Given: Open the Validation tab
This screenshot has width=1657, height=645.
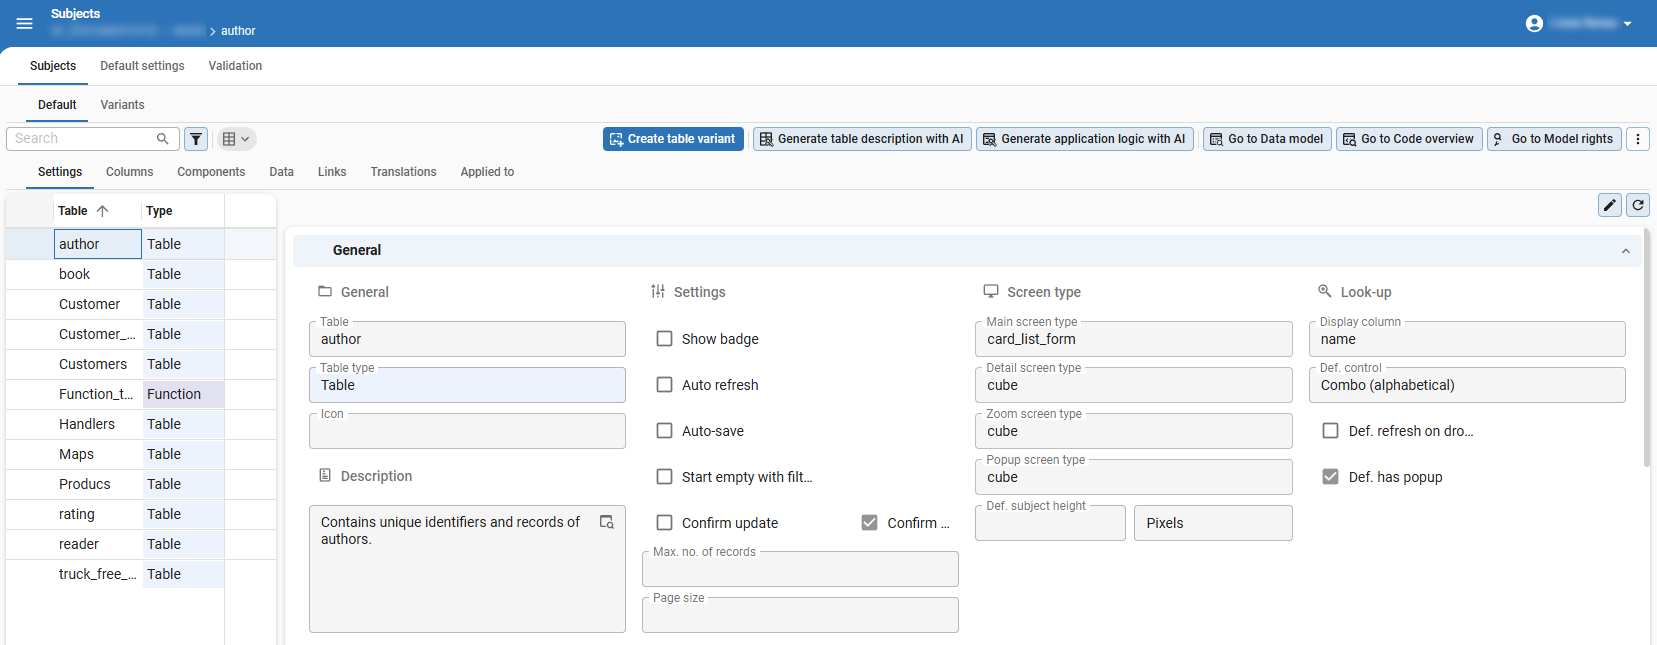Looking at the screenshot, I should [x=235, y=66].
